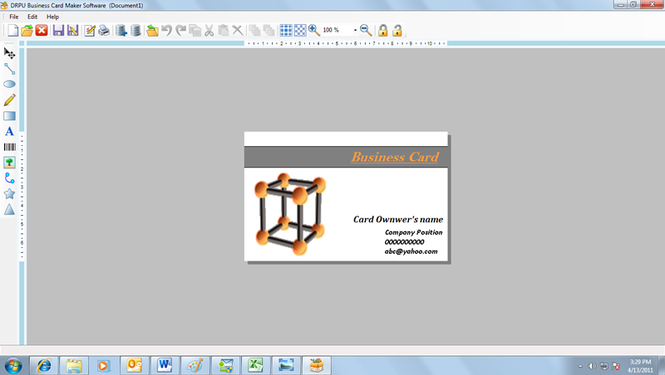Click the volume speaker tray icon

592,366
